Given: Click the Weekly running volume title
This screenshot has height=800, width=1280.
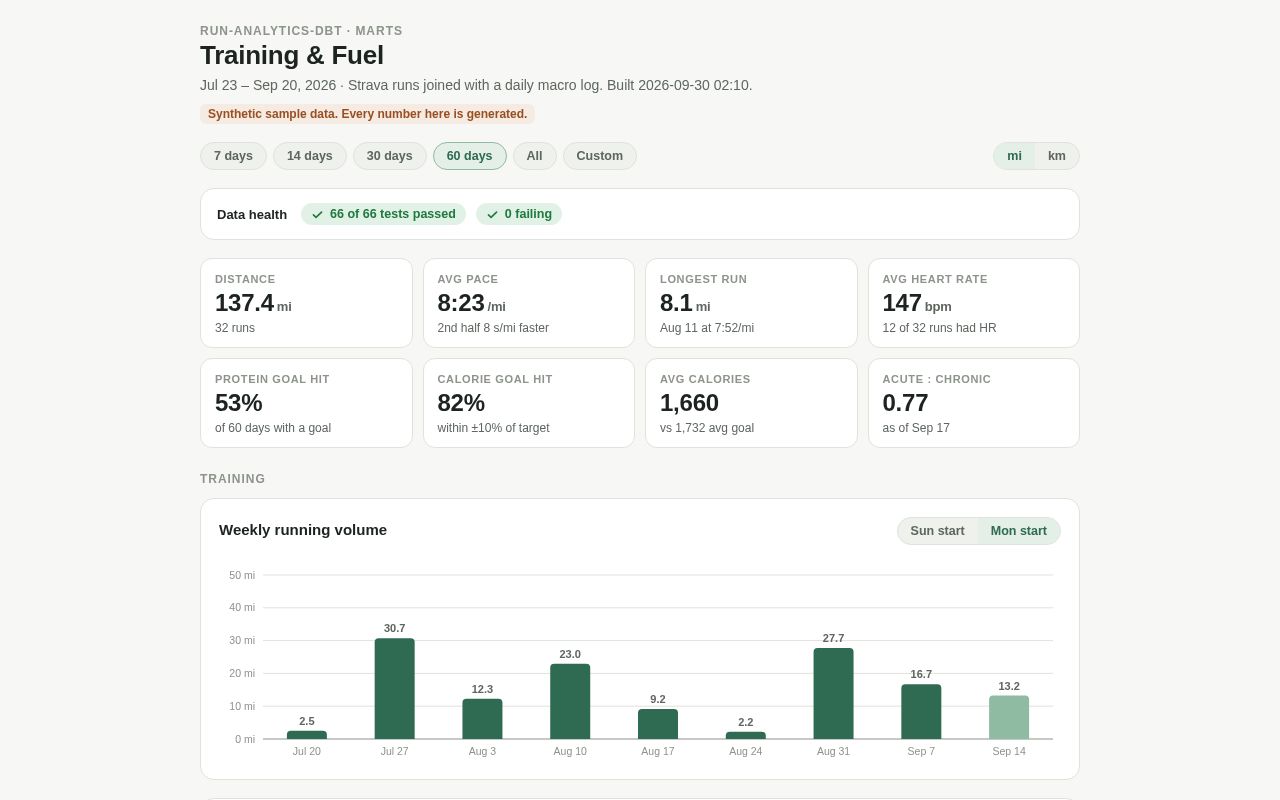Looking at the screenshot, I should pyautogui.click(x=303, y=530).
